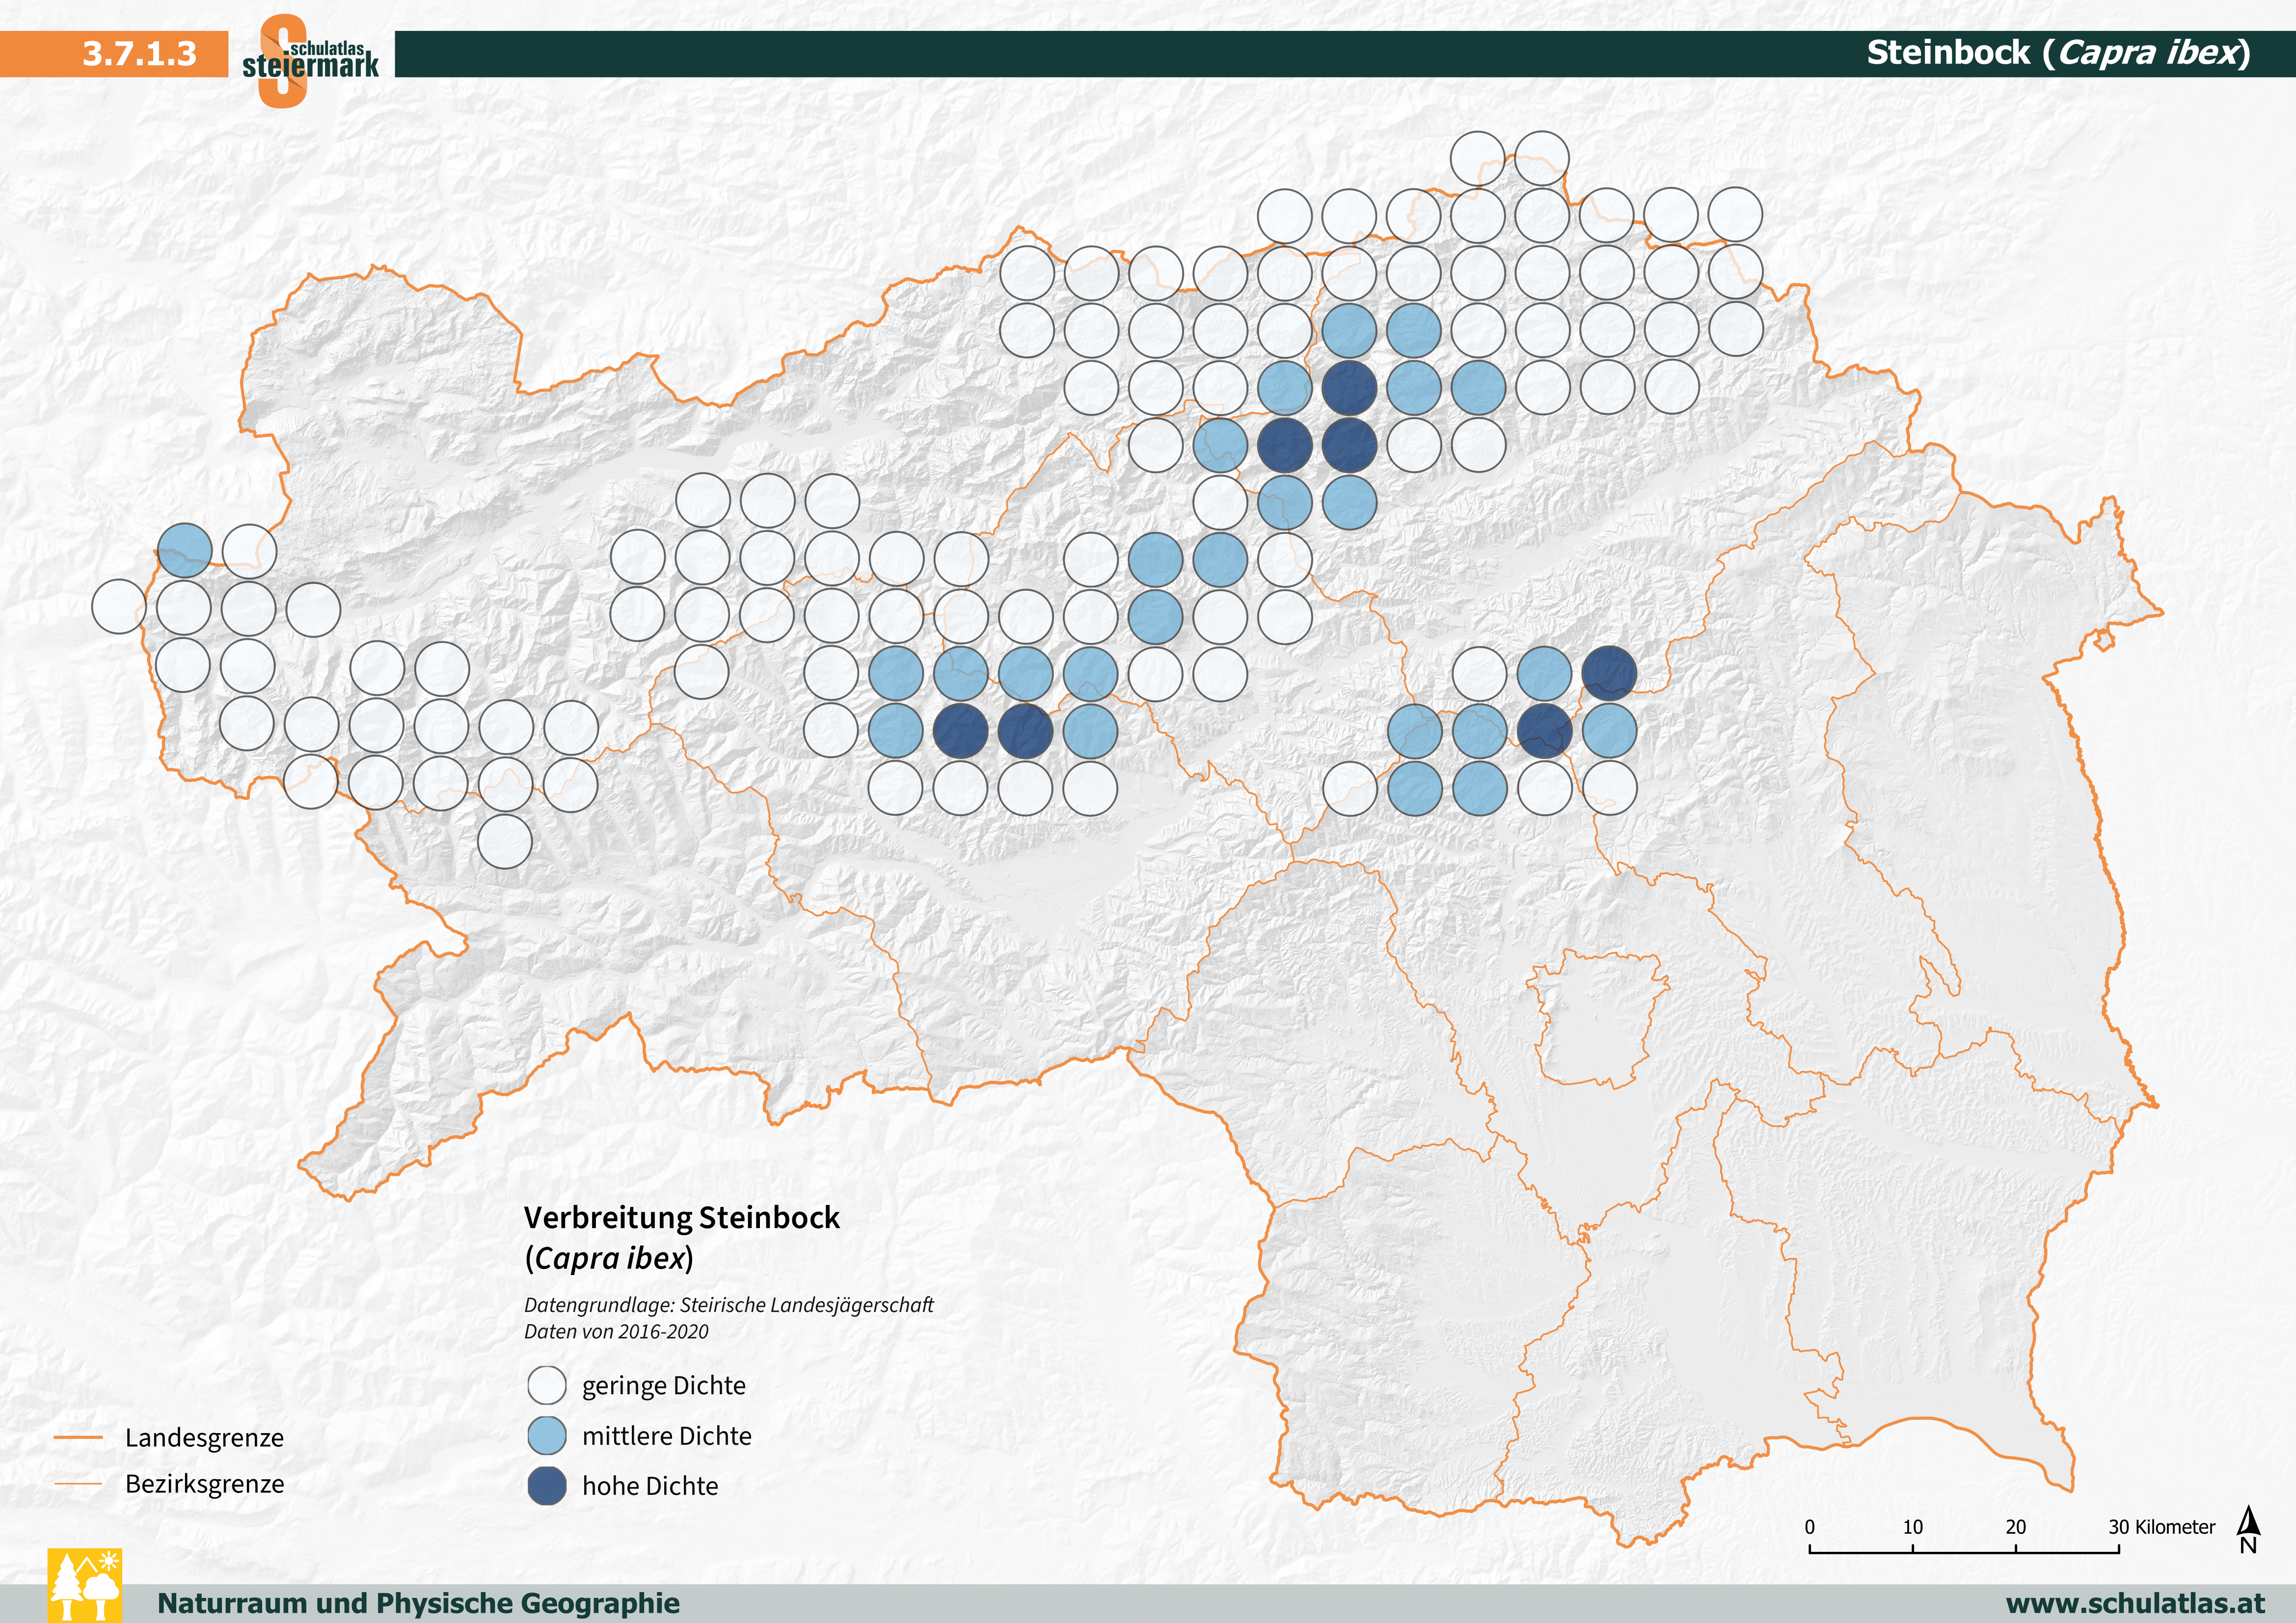
Task: Click the scale bar zero mark
Action: tap(1809, 1528)
